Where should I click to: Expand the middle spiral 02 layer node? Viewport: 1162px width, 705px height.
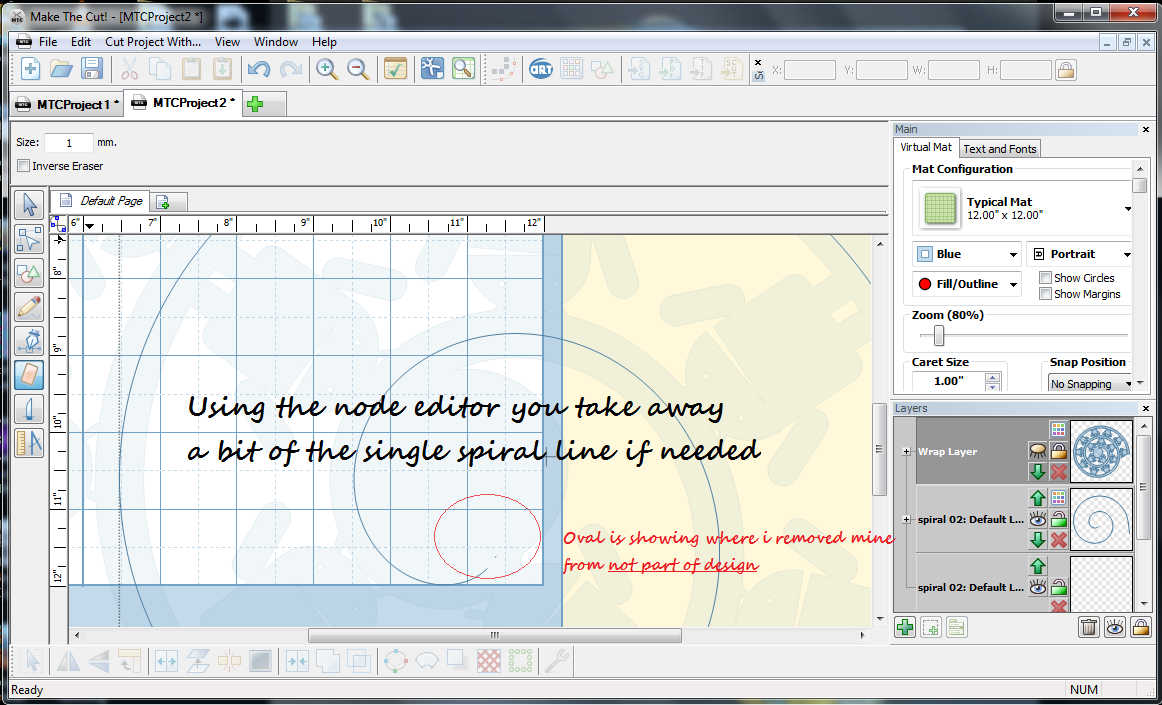(x=906, y=520)
